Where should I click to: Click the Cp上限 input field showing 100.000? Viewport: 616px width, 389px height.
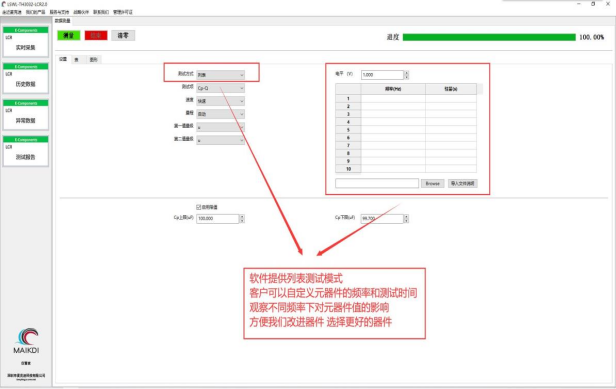[x=218, y=218]
